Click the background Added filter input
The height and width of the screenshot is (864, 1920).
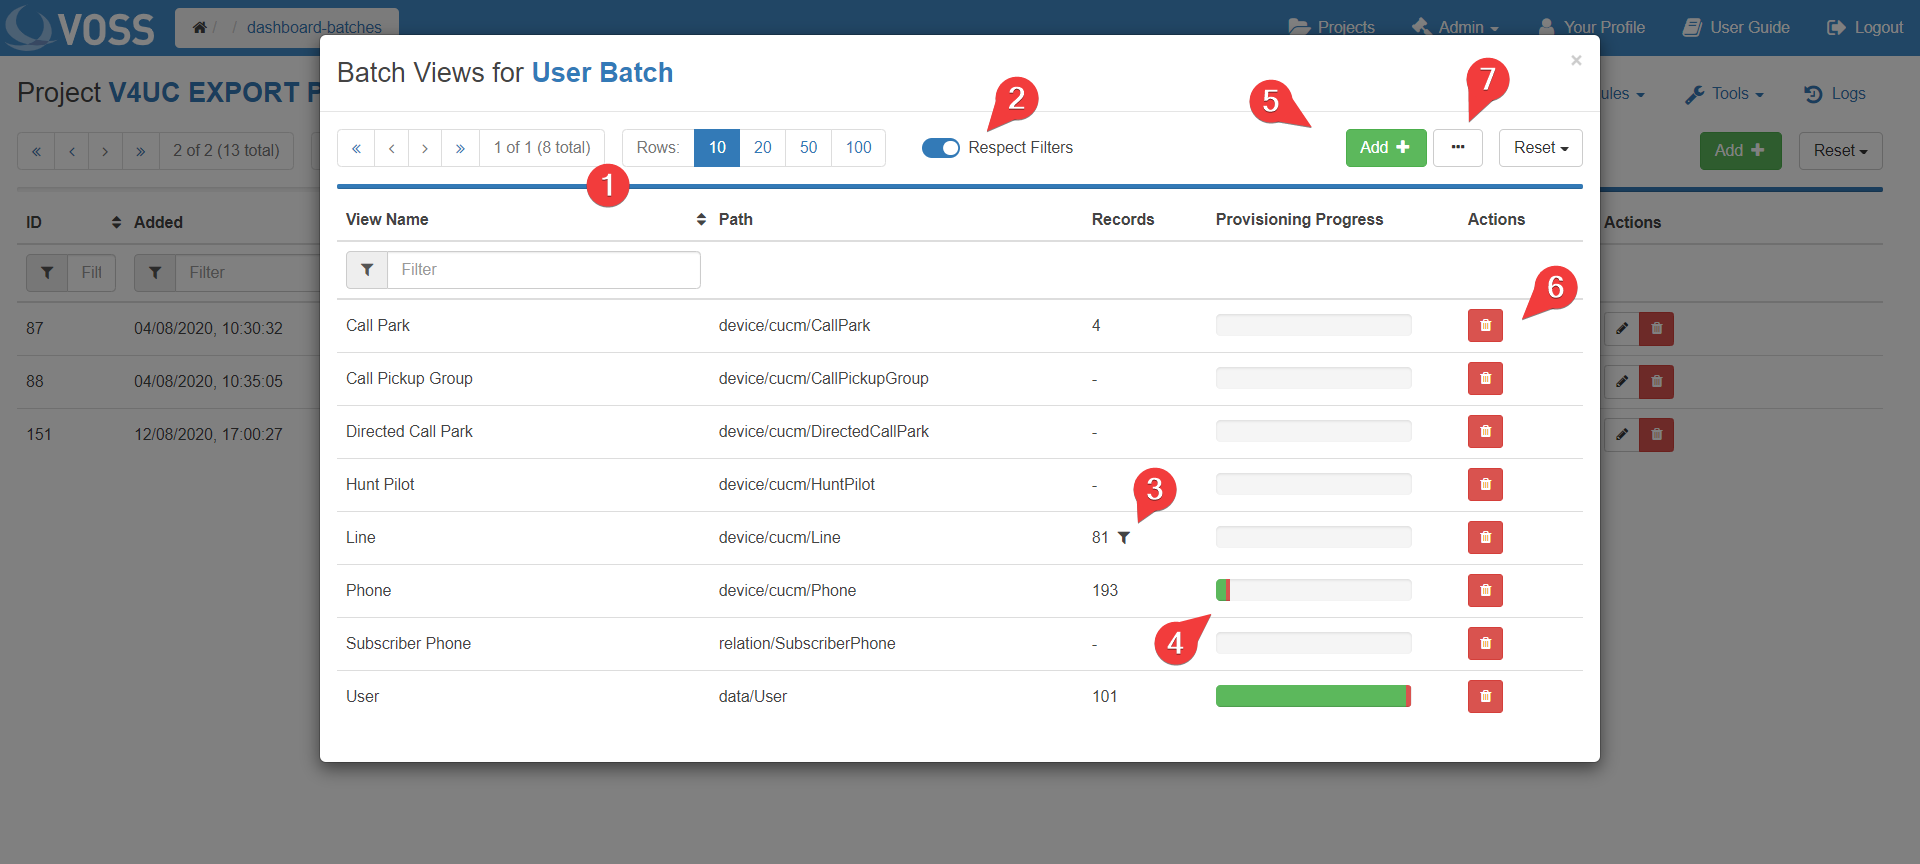250,273
